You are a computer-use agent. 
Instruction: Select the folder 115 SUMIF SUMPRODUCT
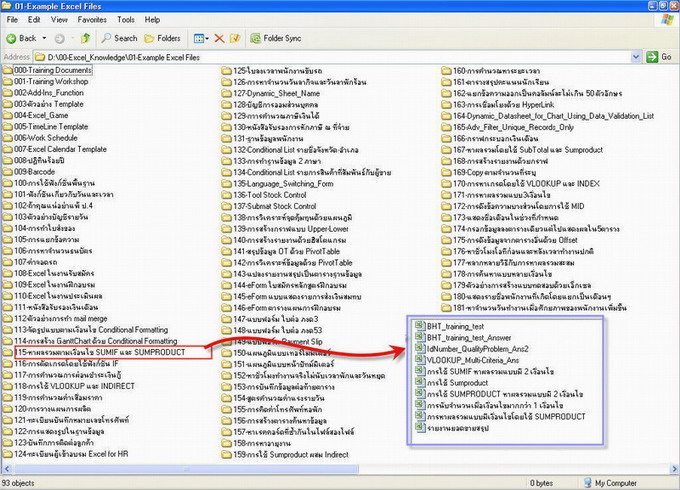coord(95,352)
